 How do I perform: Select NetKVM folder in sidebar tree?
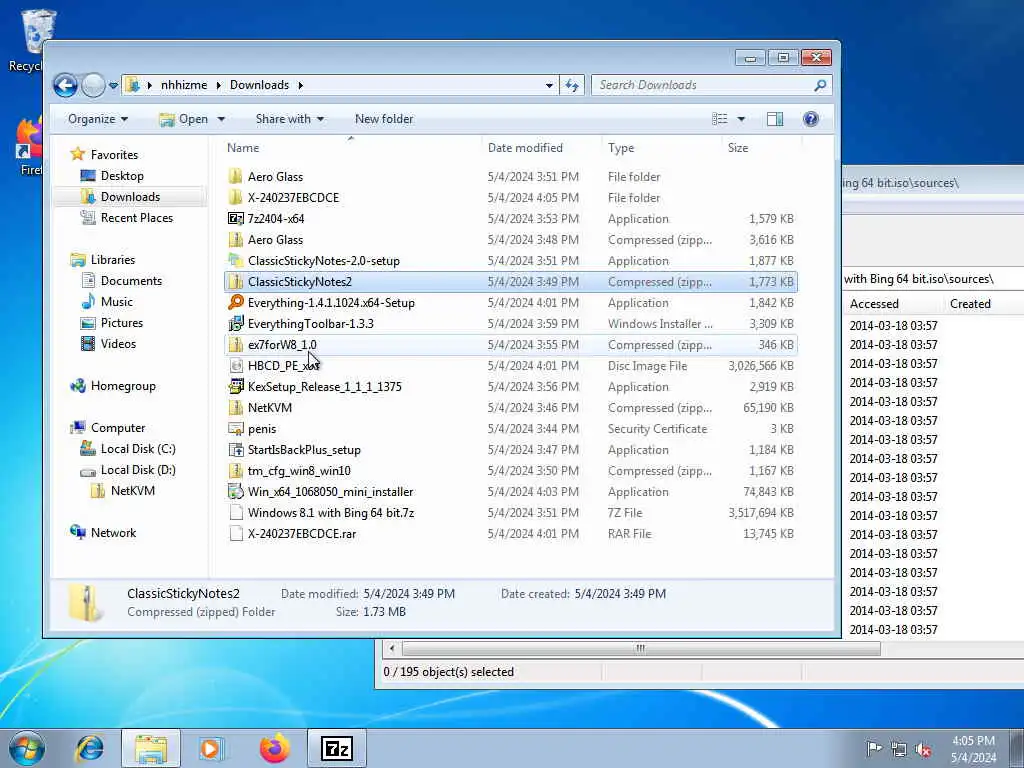133,490
